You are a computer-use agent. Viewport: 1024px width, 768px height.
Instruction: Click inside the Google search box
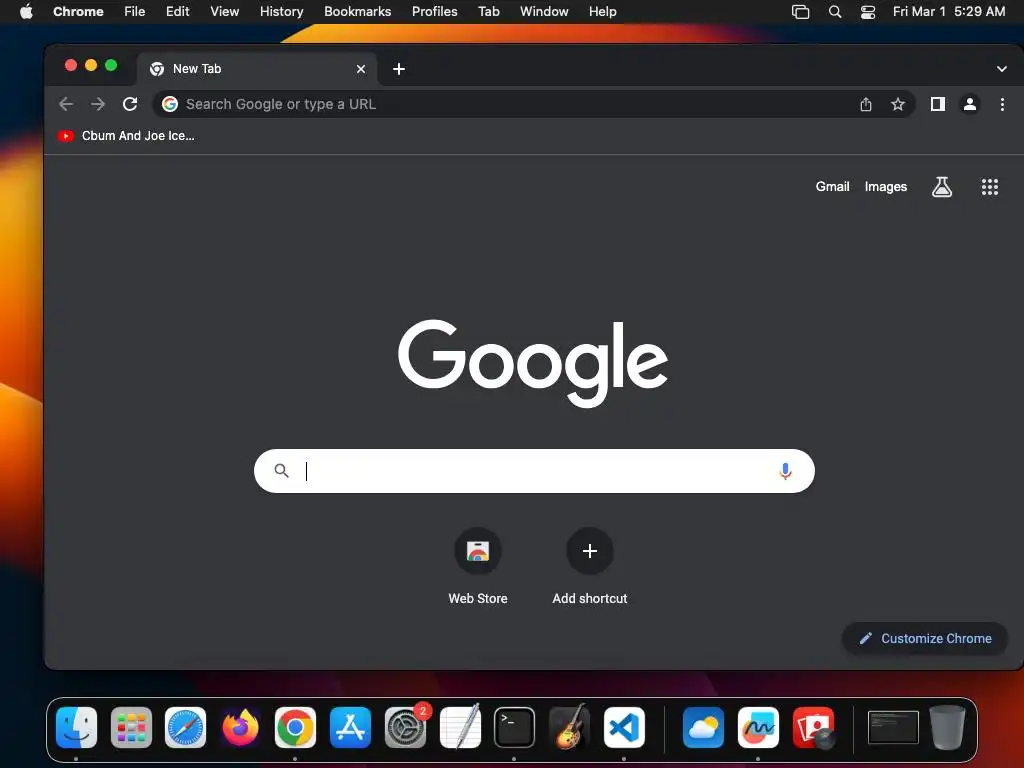[x=534, y=471]
